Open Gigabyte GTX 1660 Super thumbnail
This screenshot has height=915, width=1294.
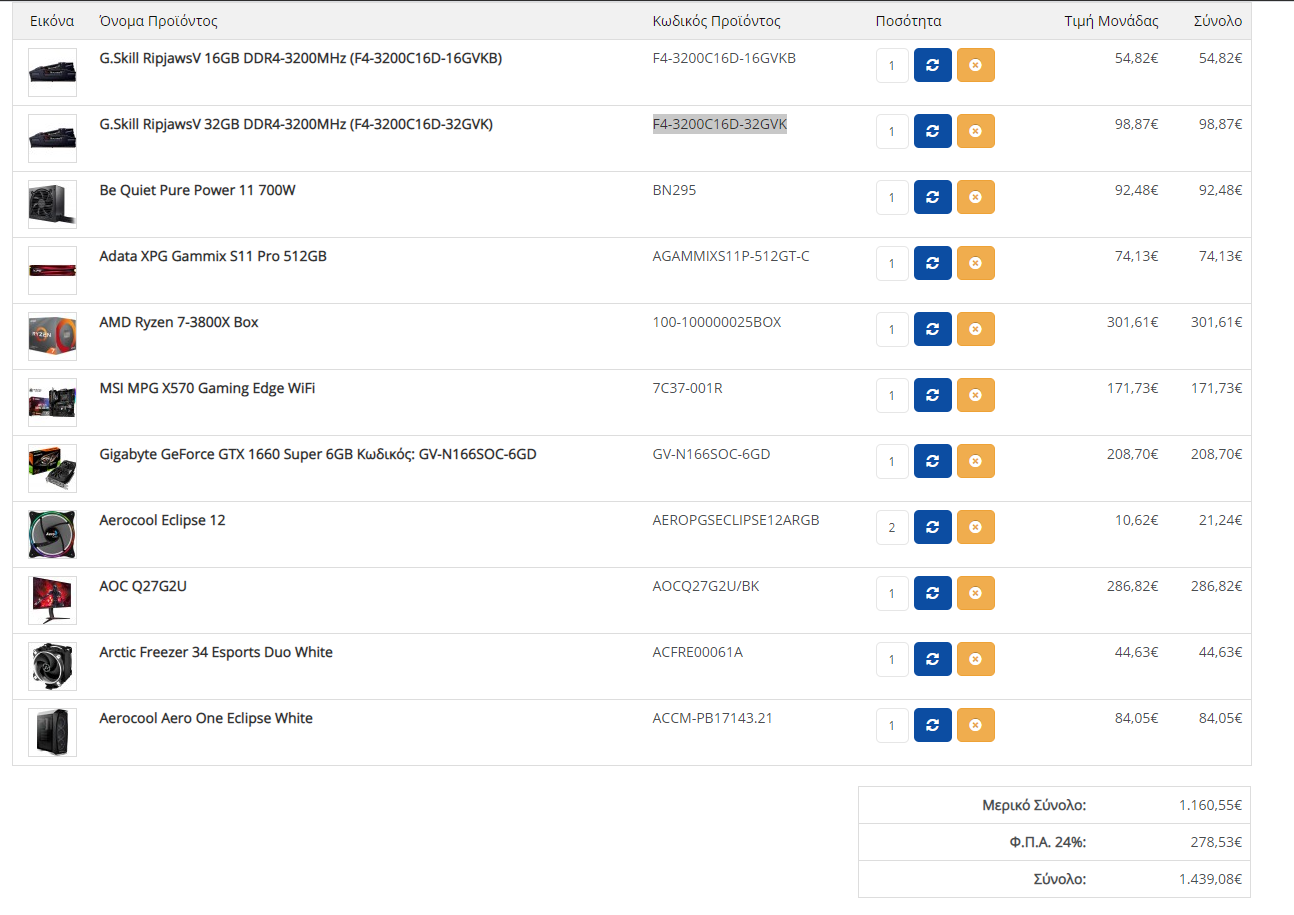[53, 469]
